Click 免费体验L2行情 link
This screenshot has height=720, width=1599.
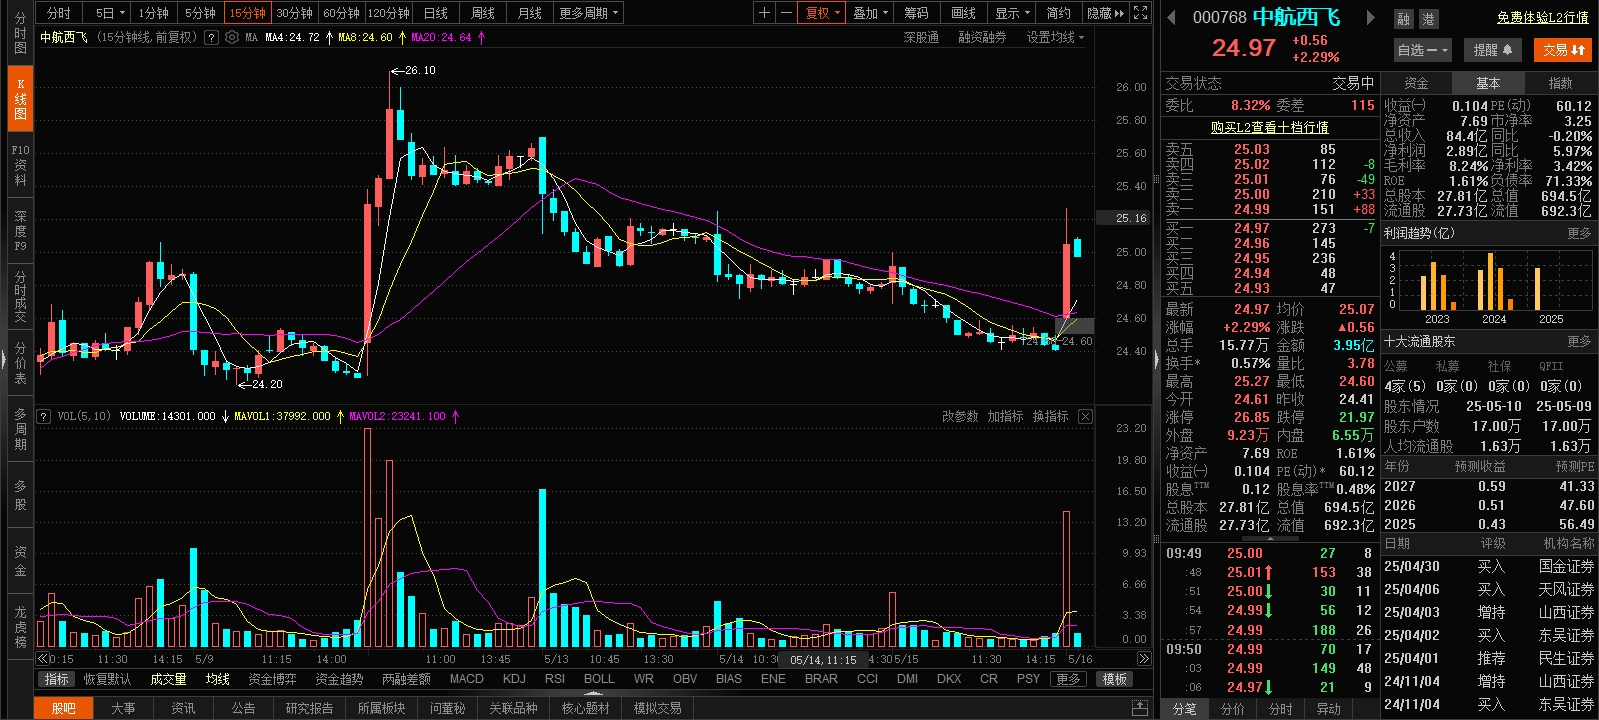pos(1543,18)
